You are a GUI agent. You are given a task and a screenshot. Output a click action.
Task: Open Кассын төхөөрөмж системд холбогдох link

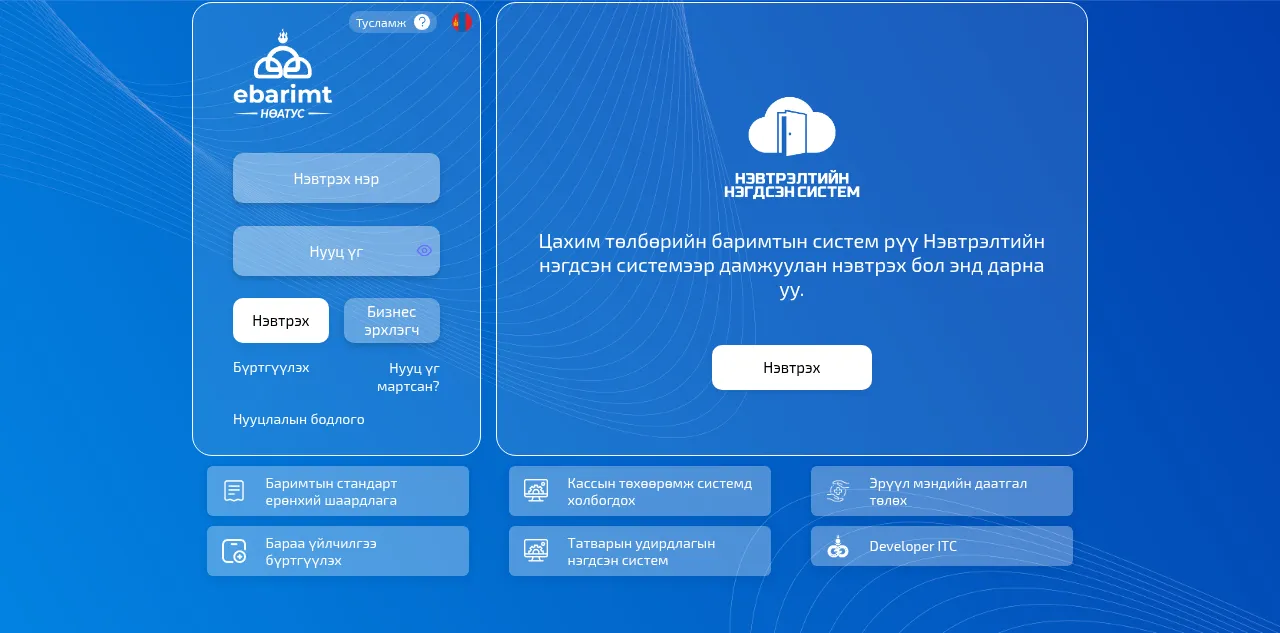coord(640,491)
